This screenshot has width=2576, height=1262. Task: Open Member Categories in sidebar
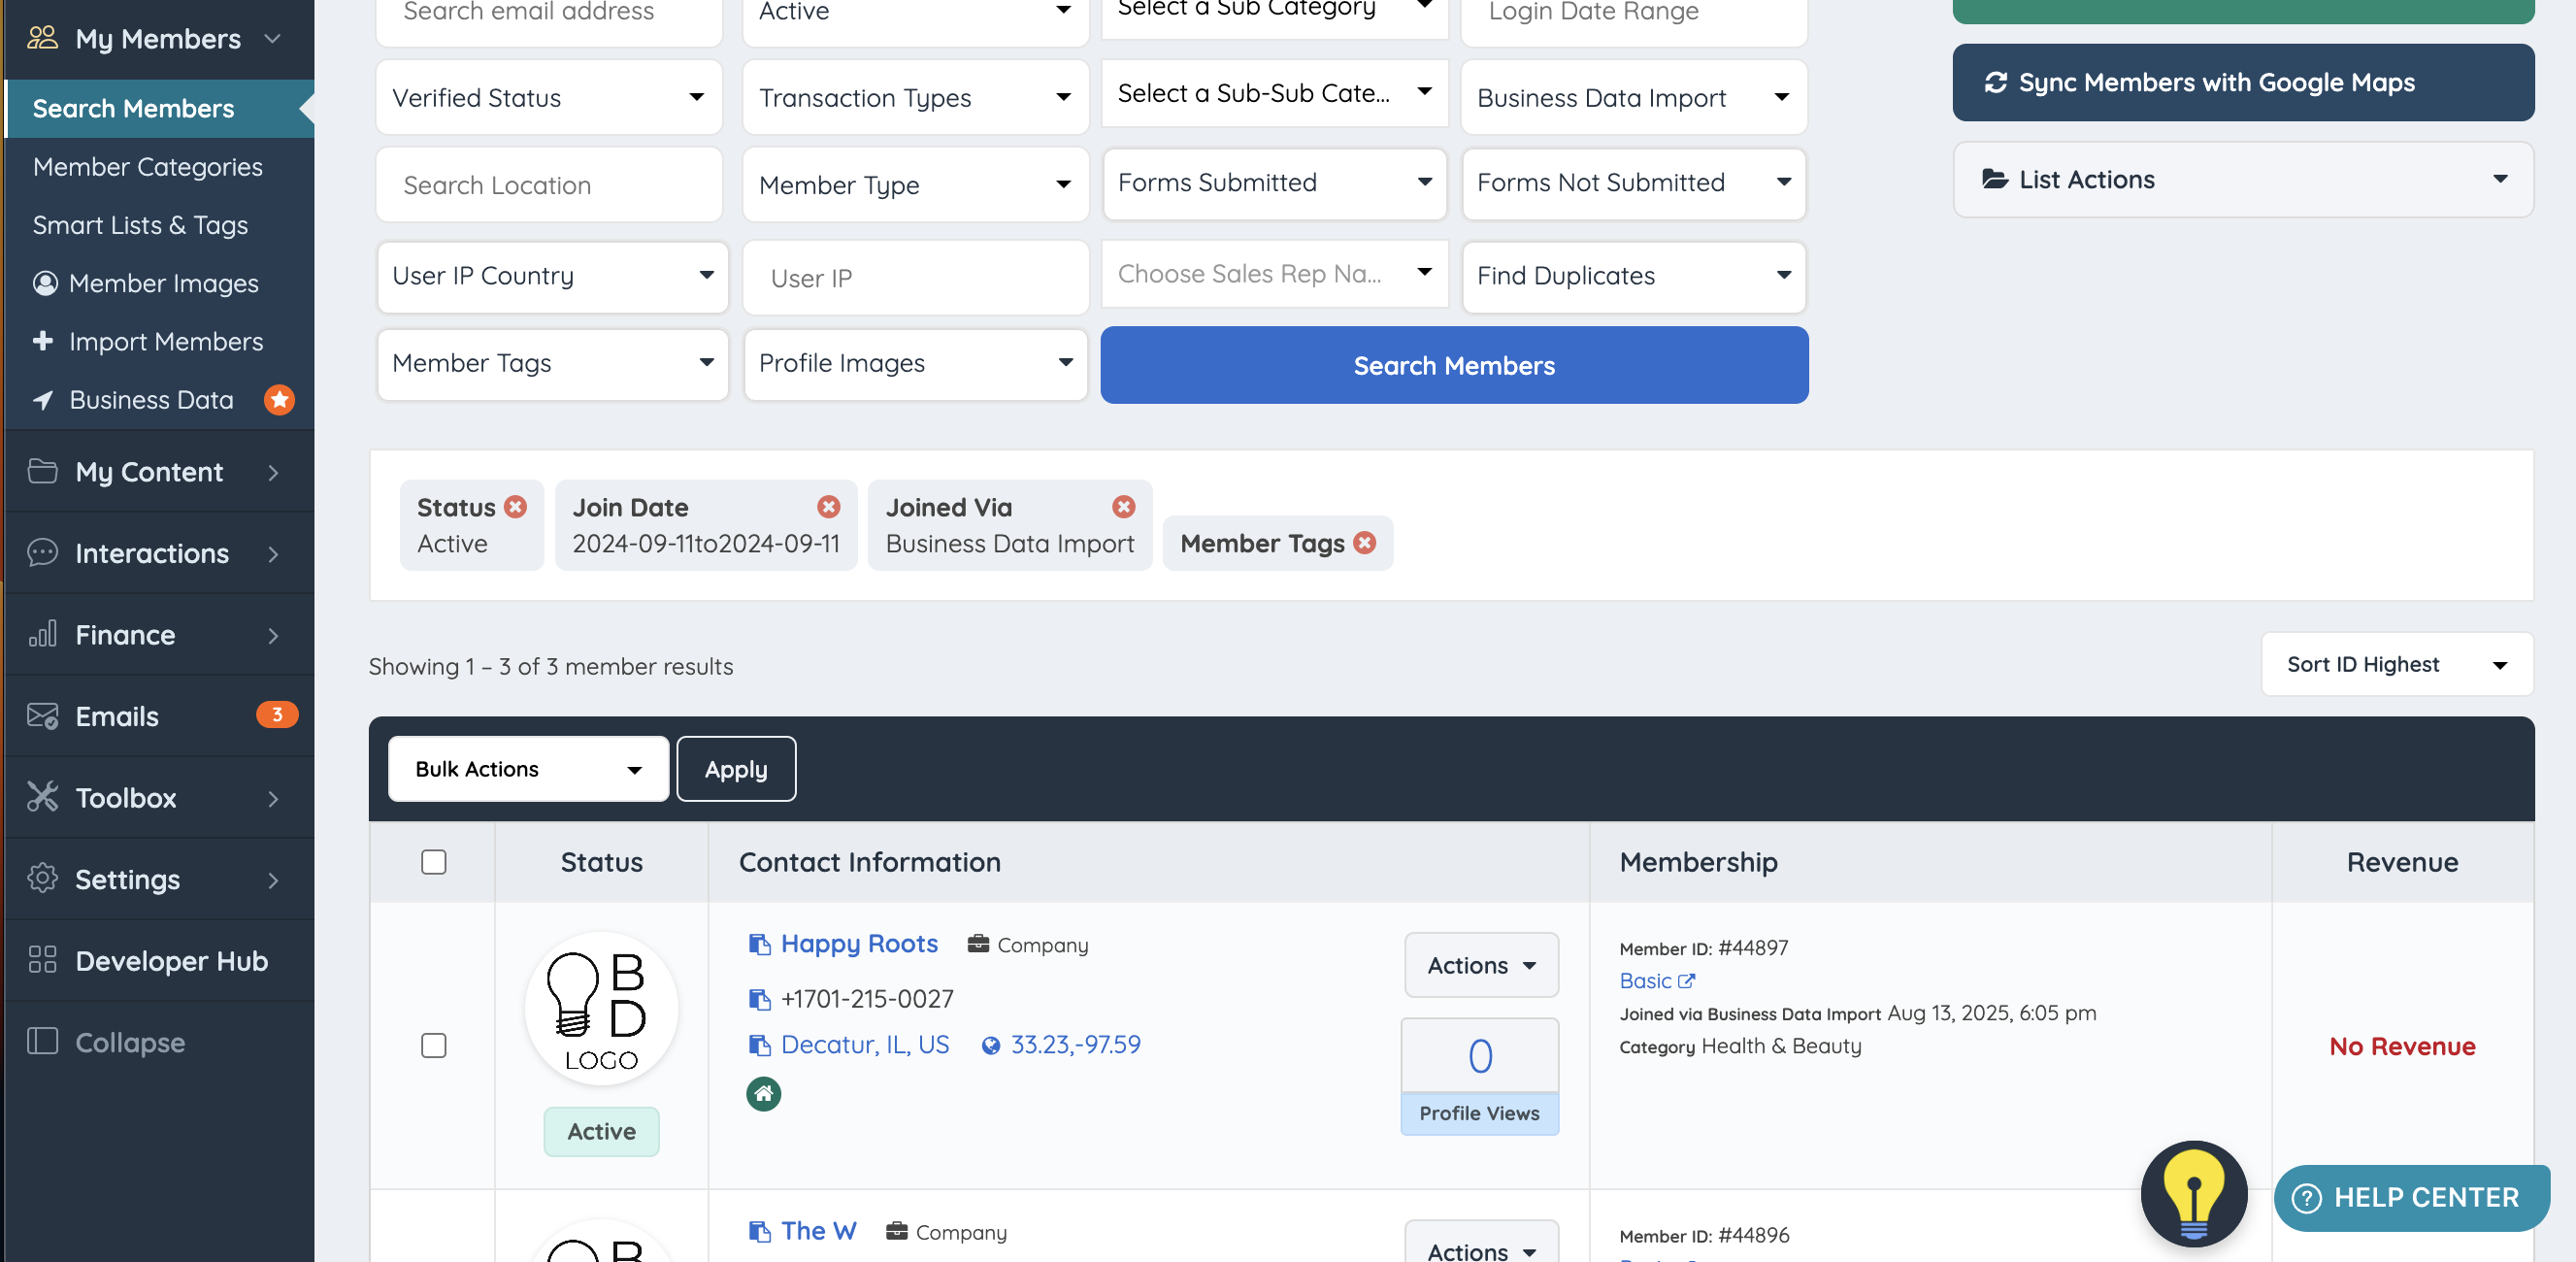[x=147, y=167]
